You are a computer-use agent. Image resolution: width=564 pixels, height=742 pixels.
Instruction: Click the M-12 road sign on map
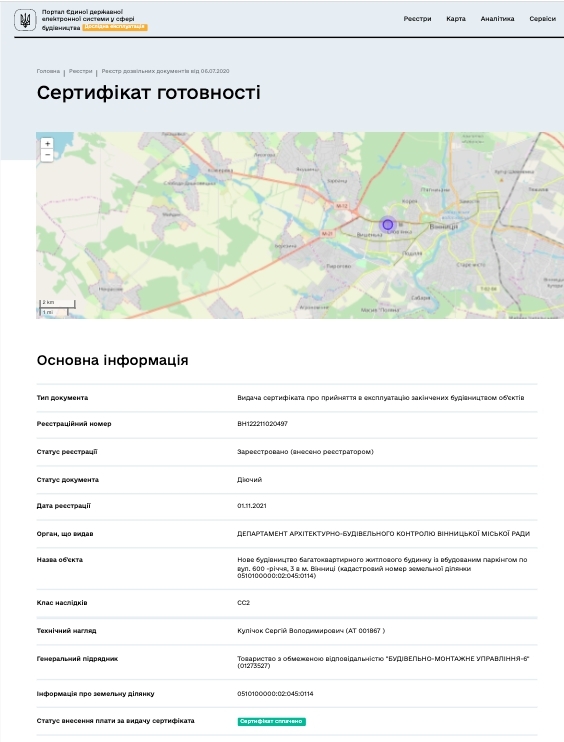342,206
